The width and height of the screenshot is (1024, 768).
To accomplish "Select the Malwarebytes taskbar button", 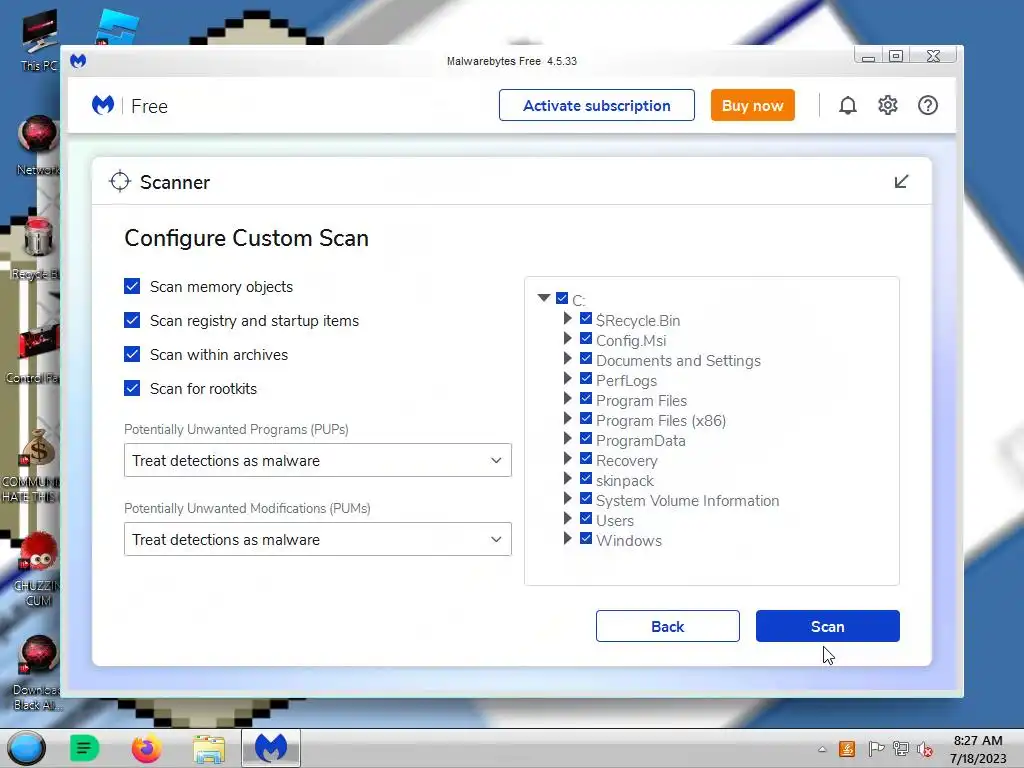I will pos(271,748).
